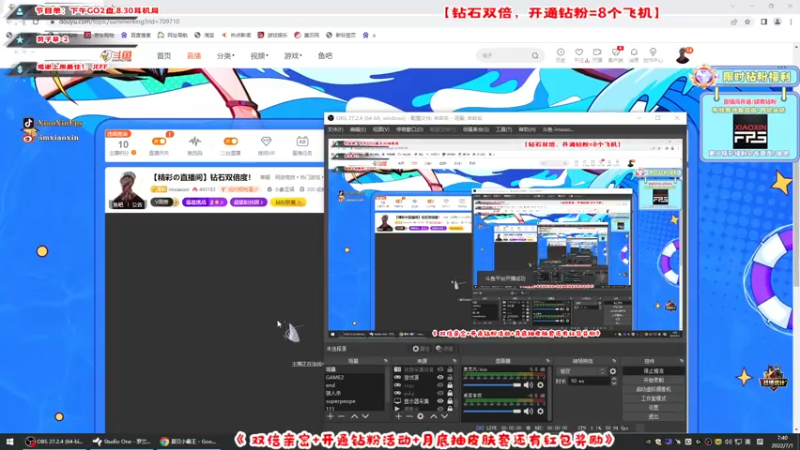Mute the 麦克风/Aux speaker icon
800x450 pixels.
(x=529, y=385)
